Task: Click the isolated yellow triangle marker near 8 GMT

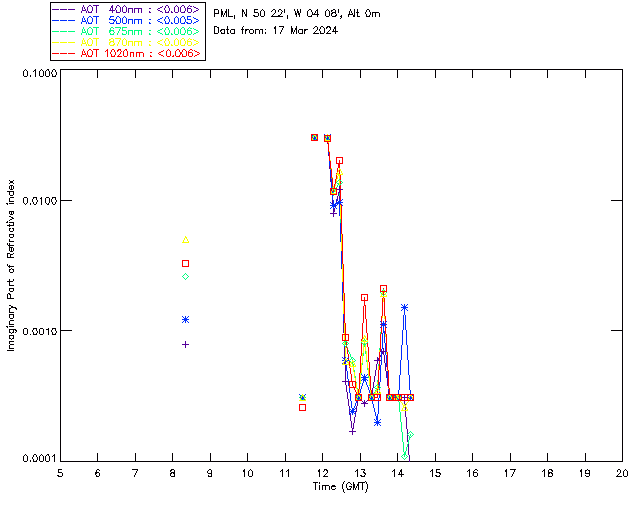Action: click(186, 240)
